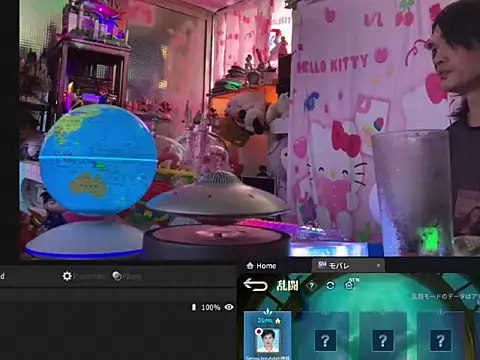
Task: Go back using the yellow return arrow
Action: (x=255, y=285)
